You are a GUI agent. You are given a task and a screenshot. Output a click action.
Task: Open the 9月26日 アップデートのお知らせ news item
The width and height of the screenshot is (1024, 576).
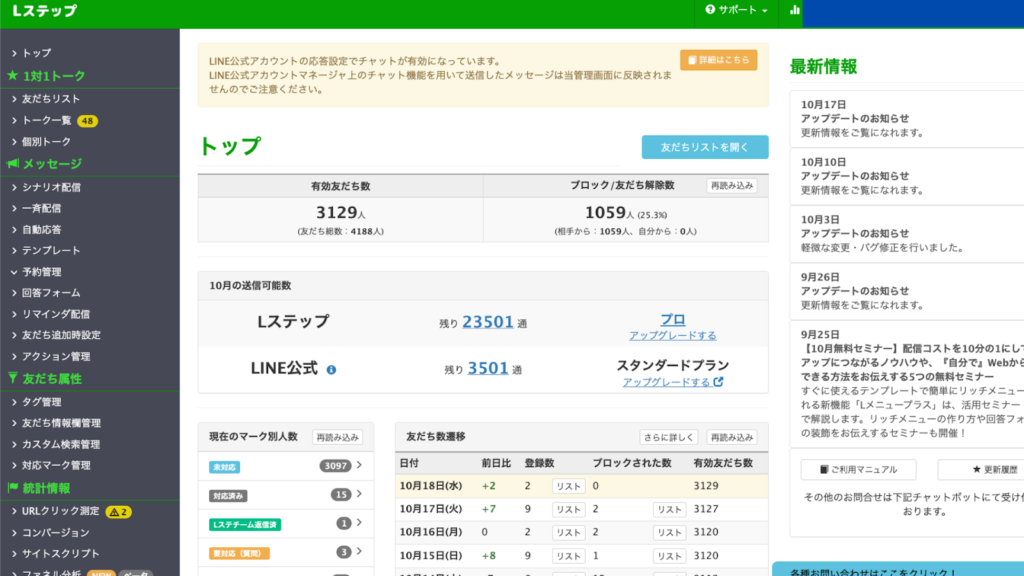pyautogui.click(x=907, y=291)
